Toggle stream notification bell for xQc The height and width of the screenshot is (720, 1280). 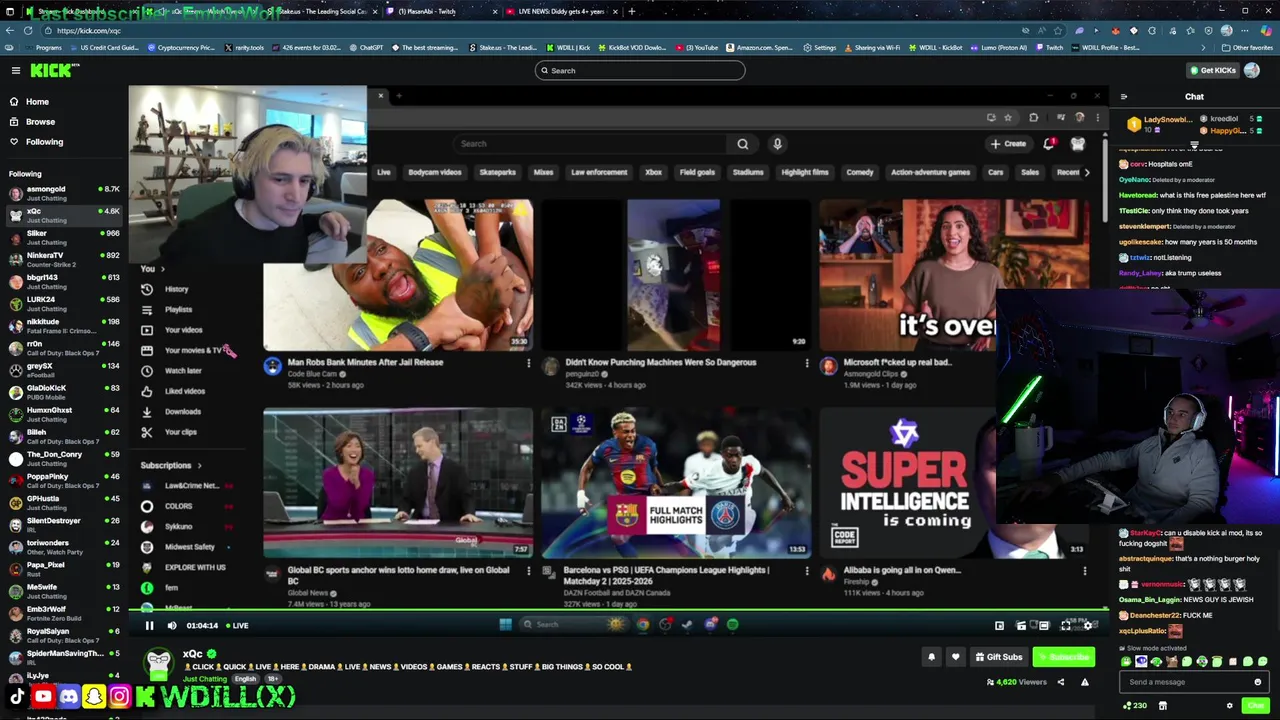click(x=931, y=657)
